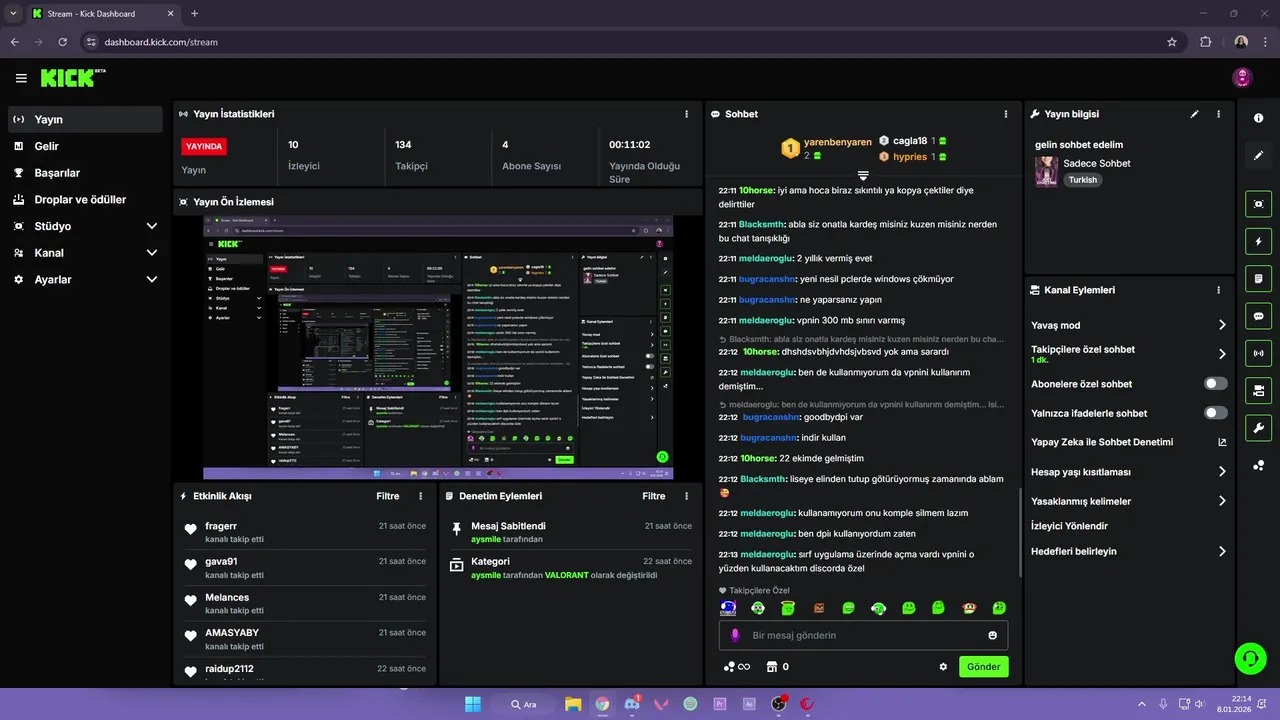Open Sohbet panel options menu
Image resolution: width=1280 pixels, height=720 pixels.
click(x=1006, y=114)
